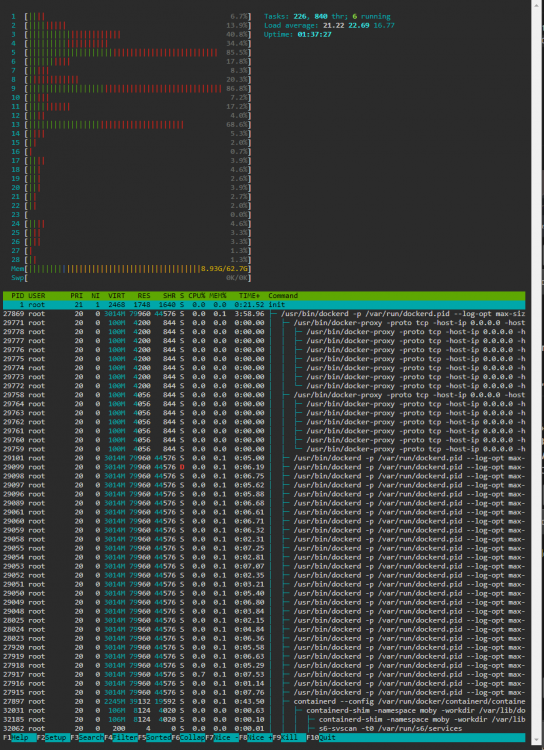Click the Swp meter showing 0K/0K

(131, 278)
